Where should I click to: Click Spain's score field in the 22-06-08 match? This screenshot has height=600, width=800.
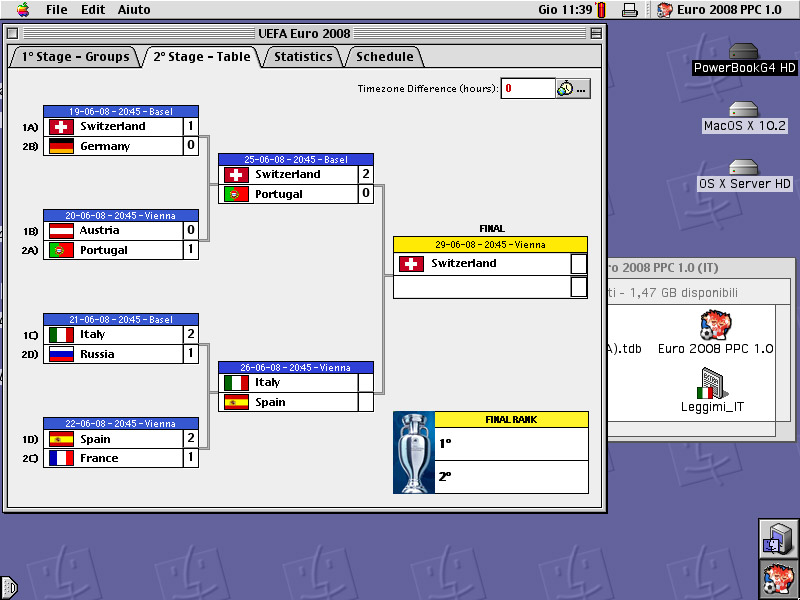(x=191, y=439)
